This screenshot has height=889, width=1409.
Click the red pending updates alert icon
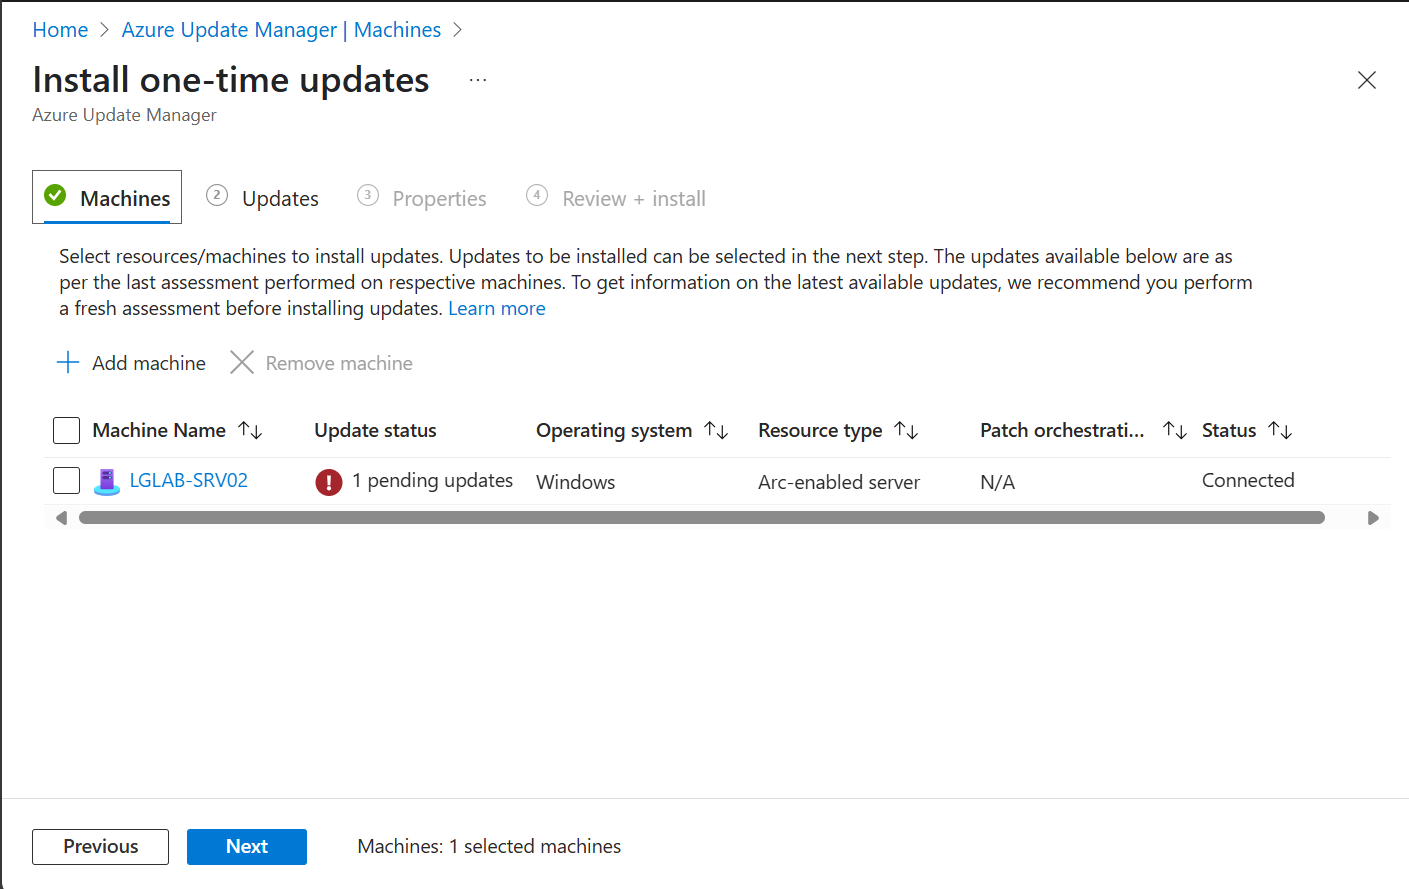point(329,482)
